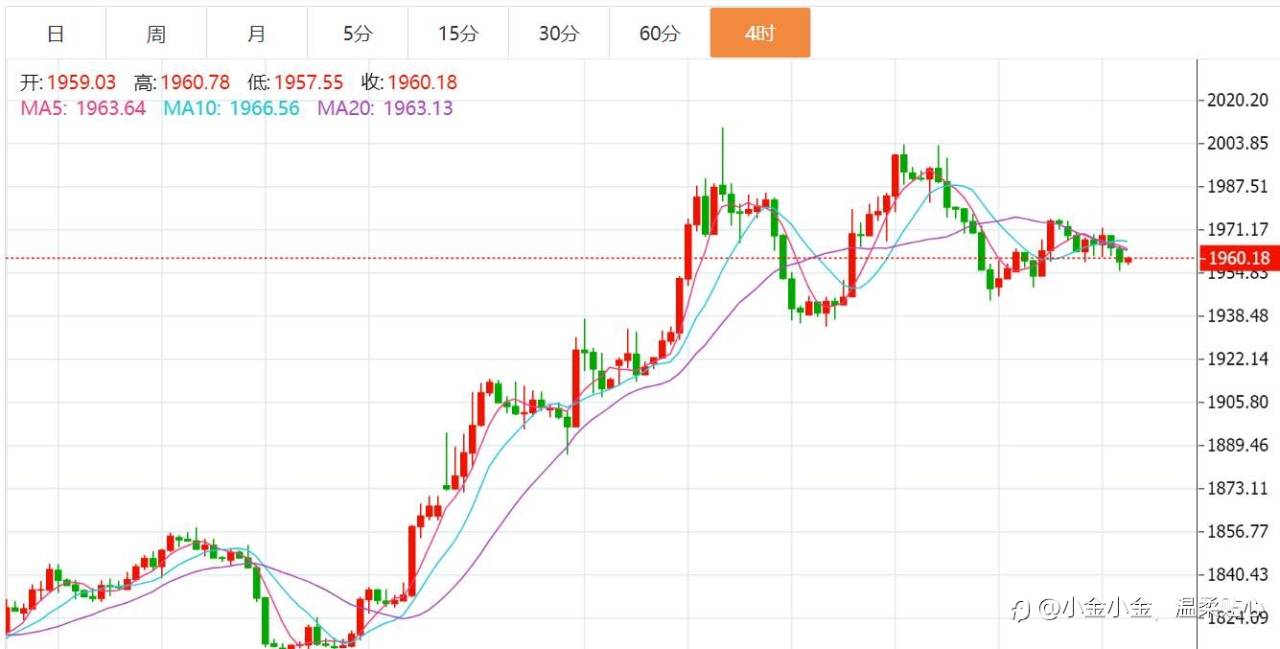Click the 1938.48 price axis label
This screenshot has width=1280, height=649.
click(x=1240, y=316)
